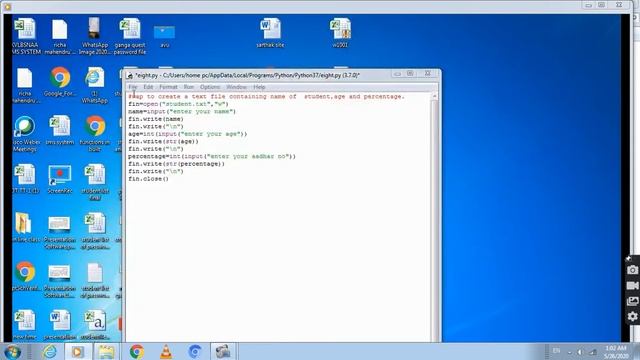This screenshot has width=640, height=360.
Task: Click the IDLE editor scrollbar up arrow
Action: [434, 96]
